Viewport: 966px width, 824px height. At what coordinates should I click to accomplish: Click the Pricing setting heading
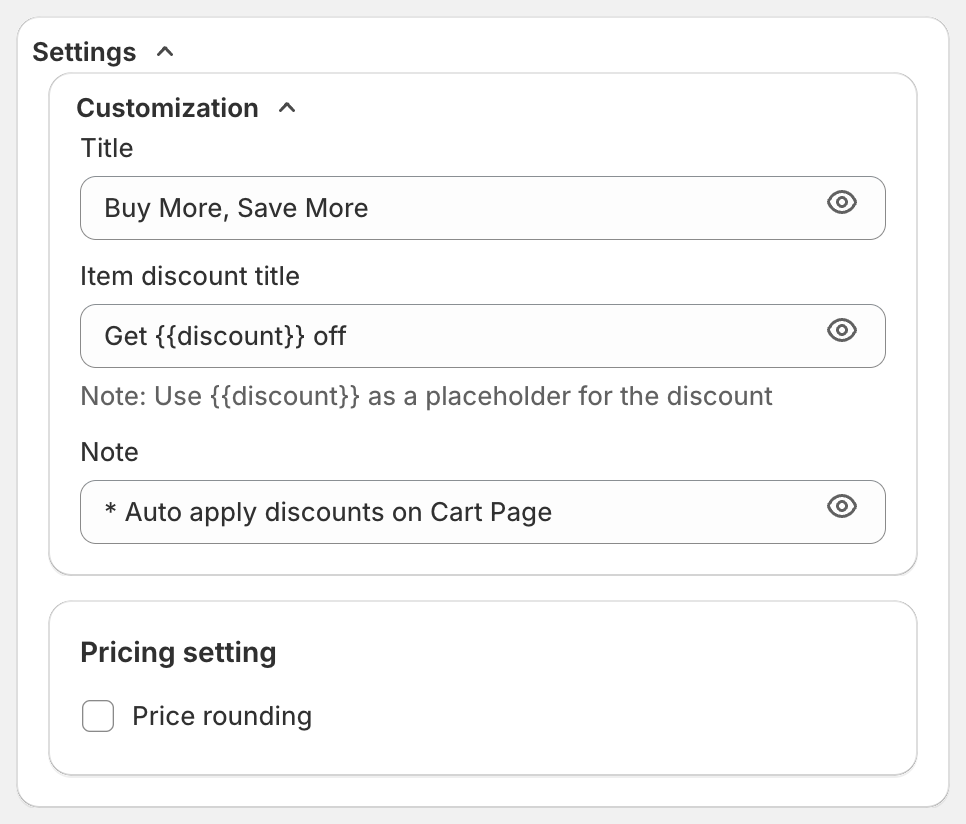(x=178, y=653)
